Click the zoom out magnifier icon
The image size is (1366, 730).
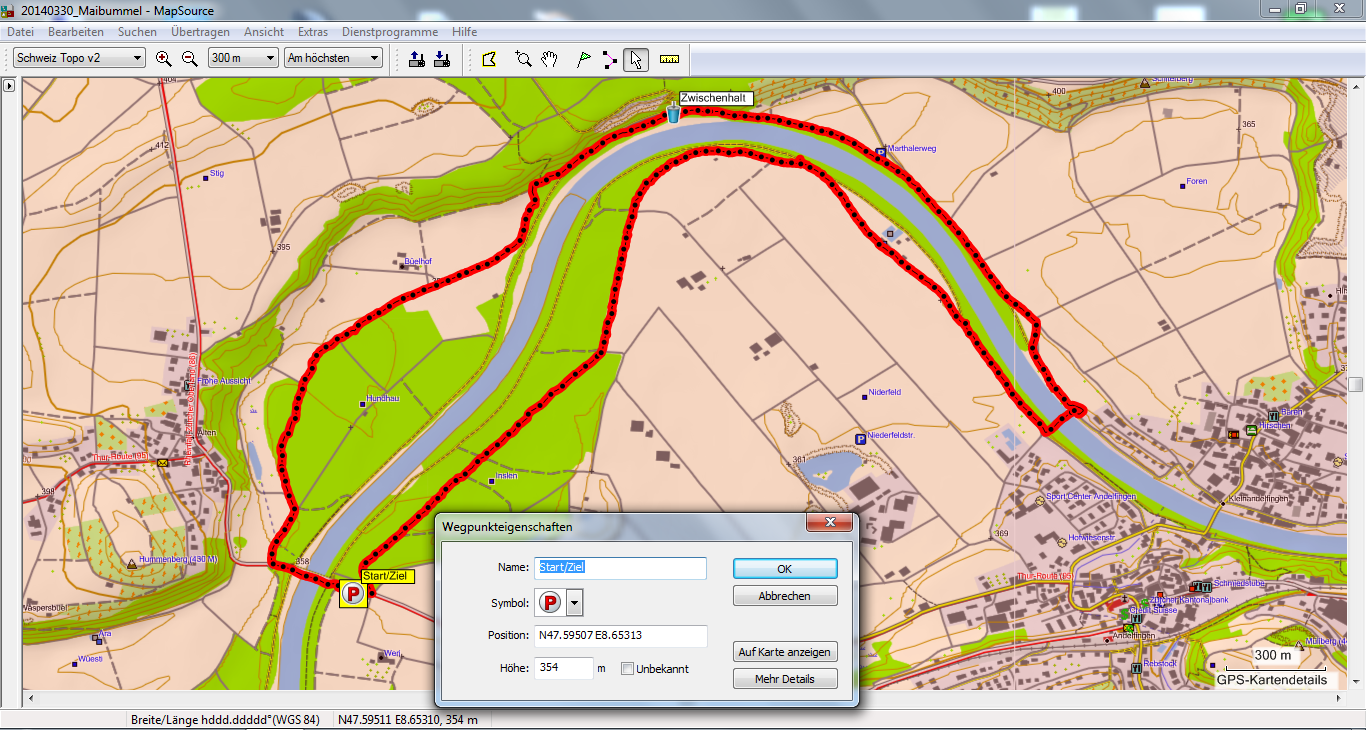coord(189,58)
